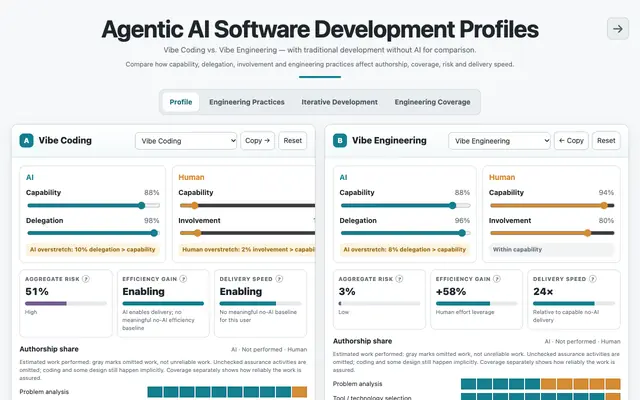Open the Engineering Coverage tab
This screenshot has height=400, width=640.
tap(432, 102)
